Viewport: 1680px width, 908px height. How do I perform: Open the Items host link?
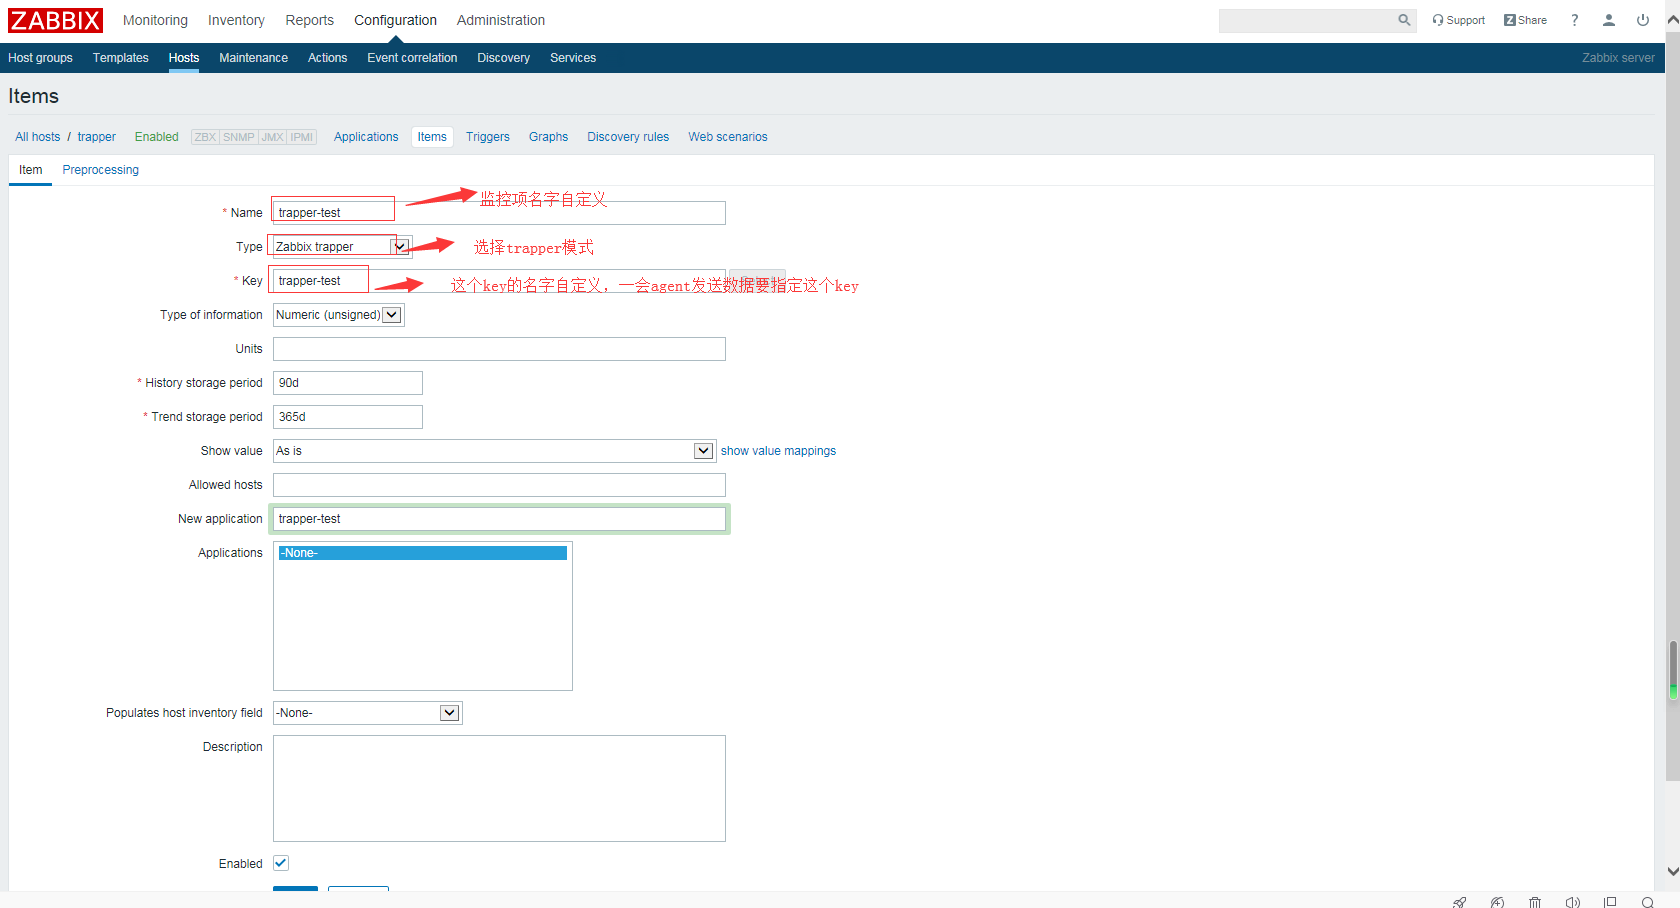pyautogui.click(x=432, y=137)
